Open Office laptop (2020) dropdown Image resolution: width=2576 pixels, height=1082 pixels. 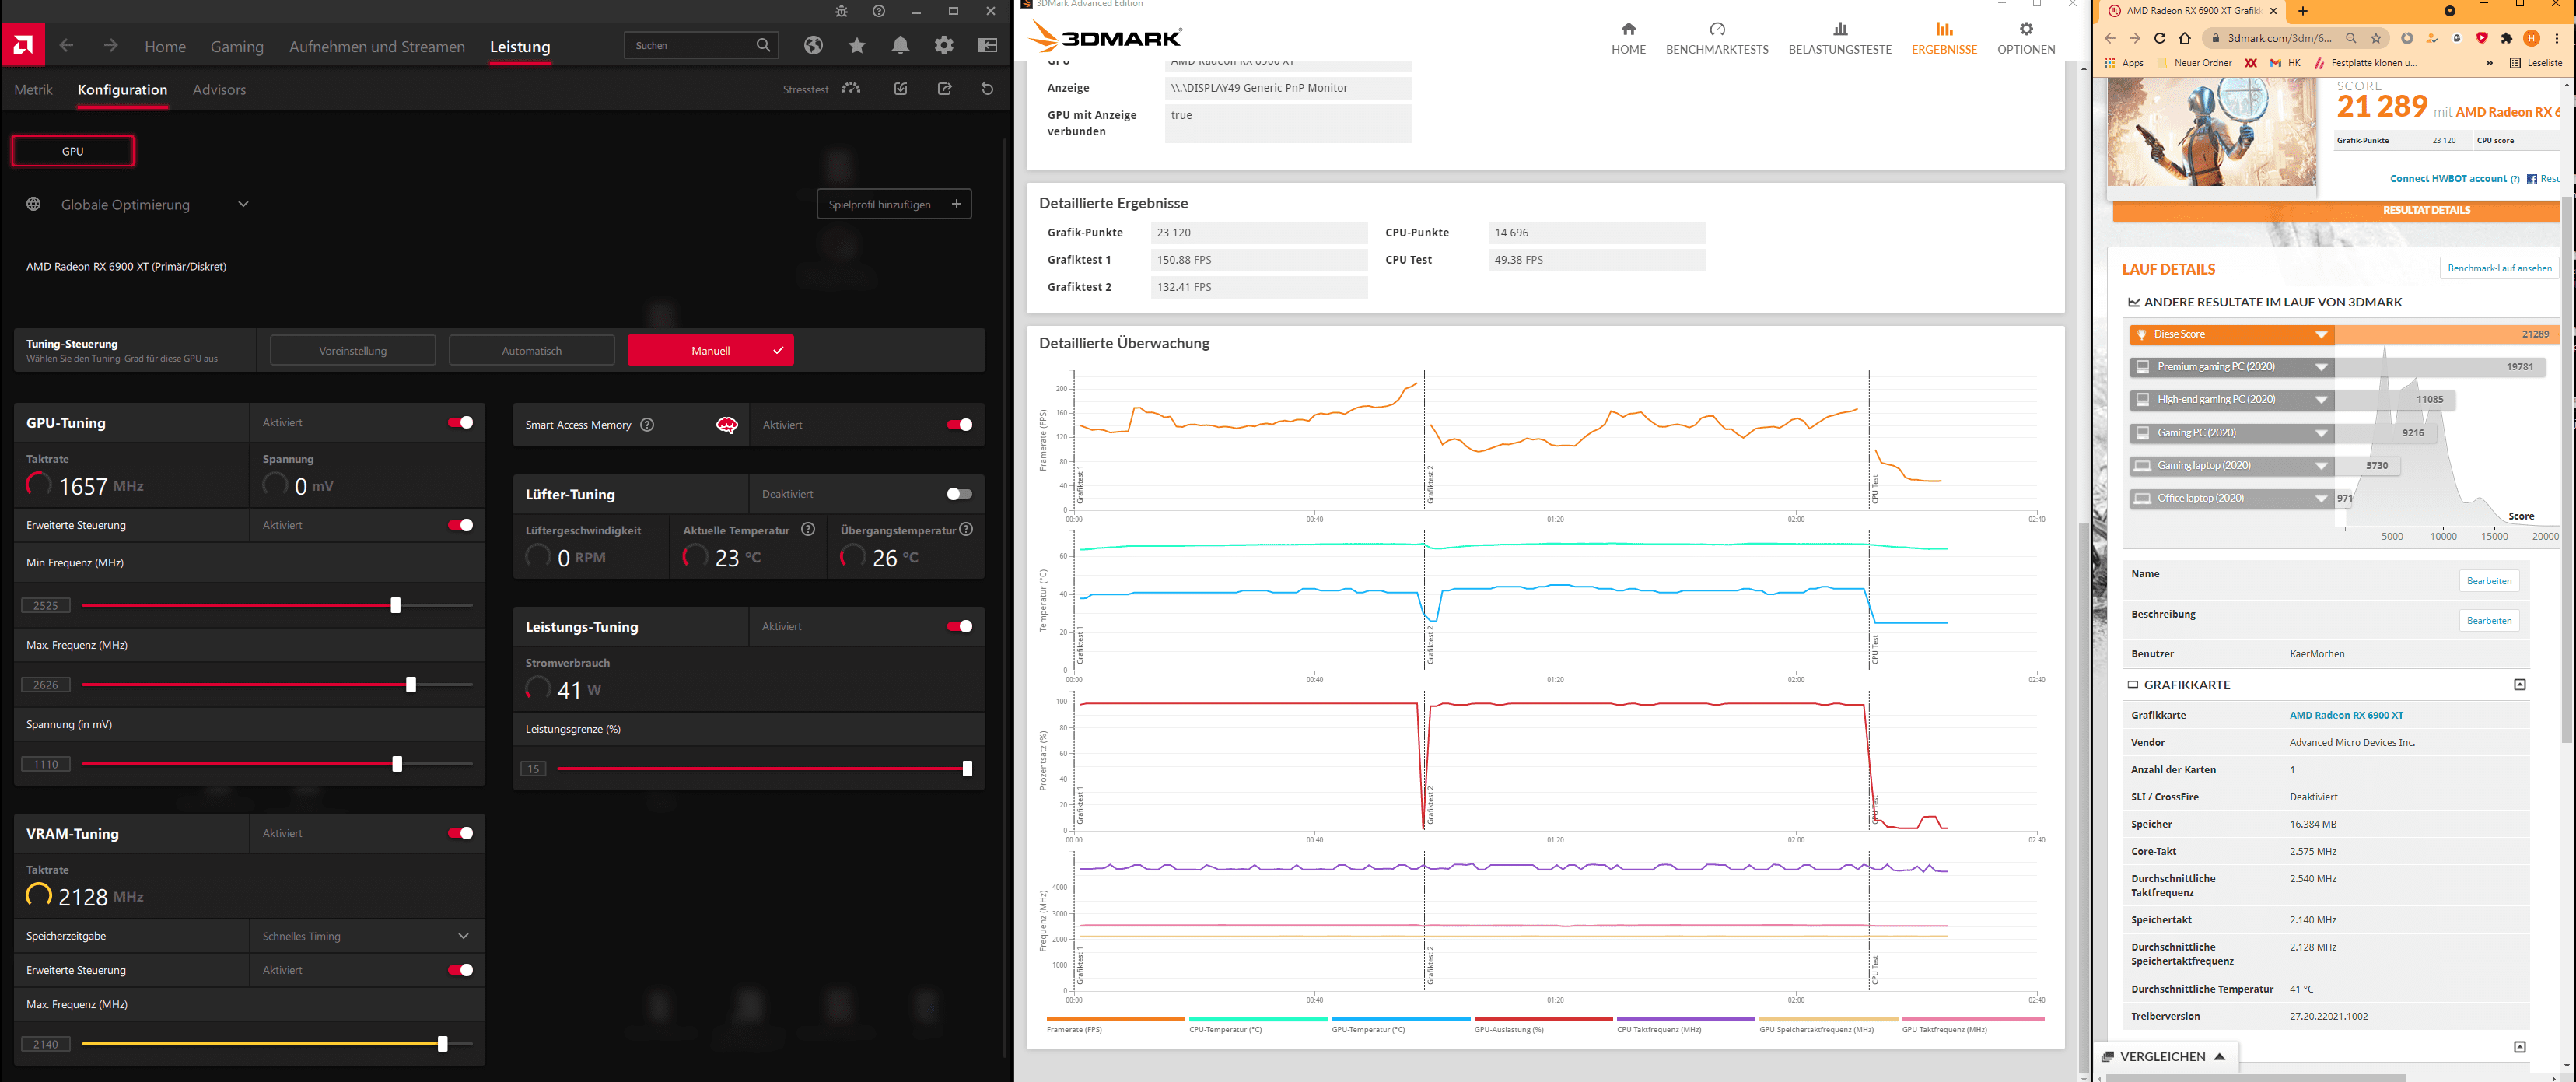2321,498
